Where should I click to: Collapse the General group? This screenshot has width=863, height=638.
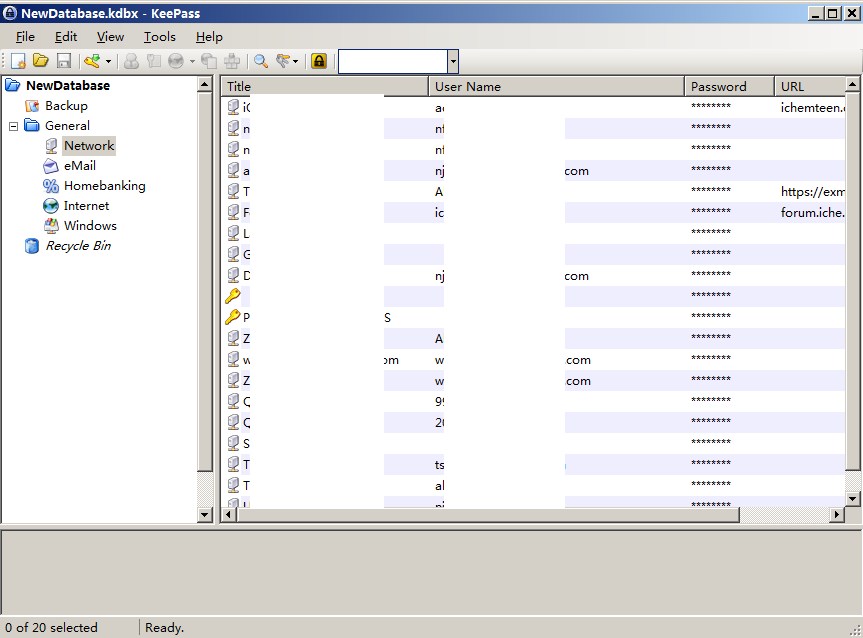tap(13, 126)
